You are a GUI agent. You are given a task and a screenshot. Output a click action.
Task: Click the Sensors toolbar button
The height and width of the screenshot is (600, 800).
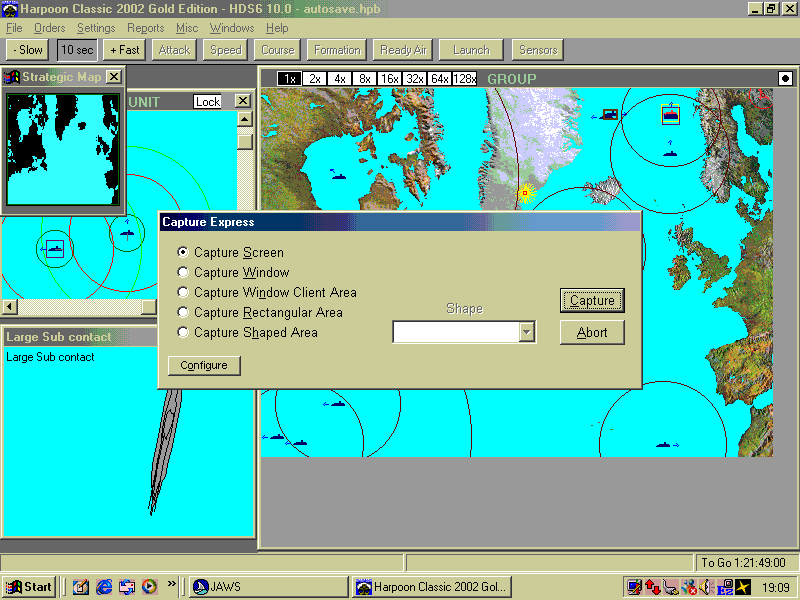(538, 50)
